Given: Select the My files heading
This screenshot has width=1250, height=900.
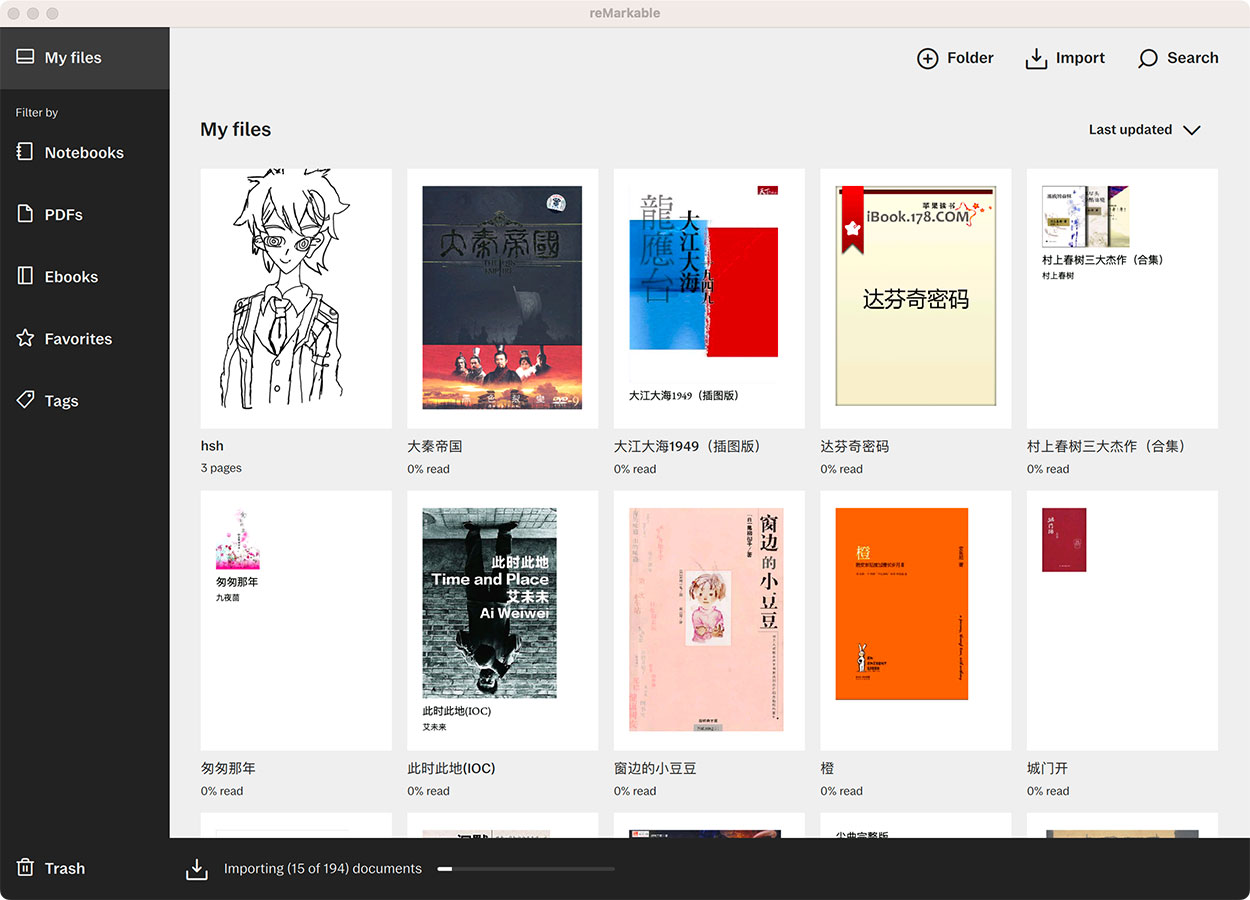Looking at the screenshot, I should point(236,129).
